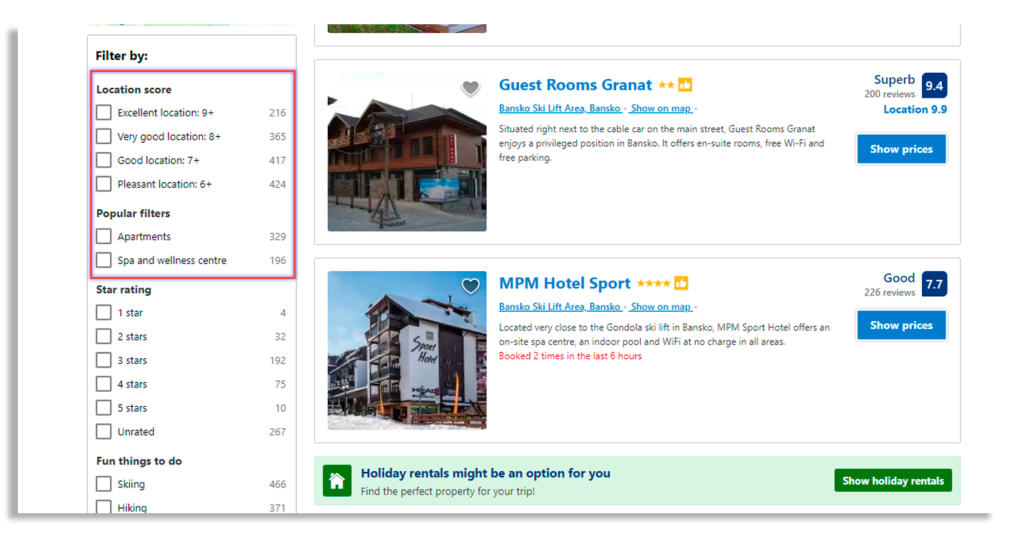This screenshot has height=536, width=1024.
Task: Open the Guest Rooms Granat photo thumbnail
Action: [x=407, y=152]
